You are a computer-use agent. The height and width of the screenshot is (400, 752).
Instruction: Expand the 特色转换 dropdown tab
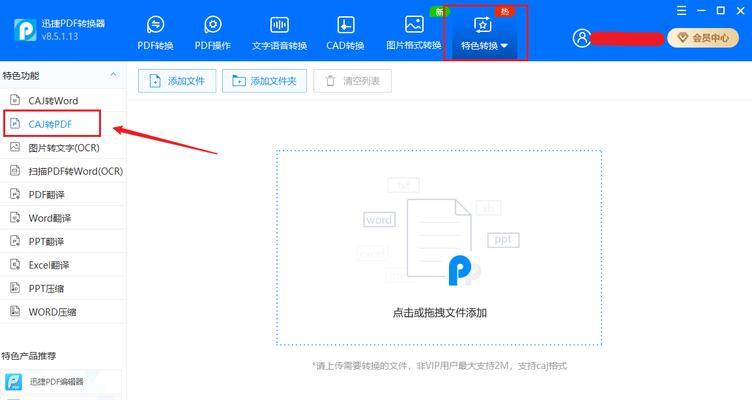click(484, 33)
